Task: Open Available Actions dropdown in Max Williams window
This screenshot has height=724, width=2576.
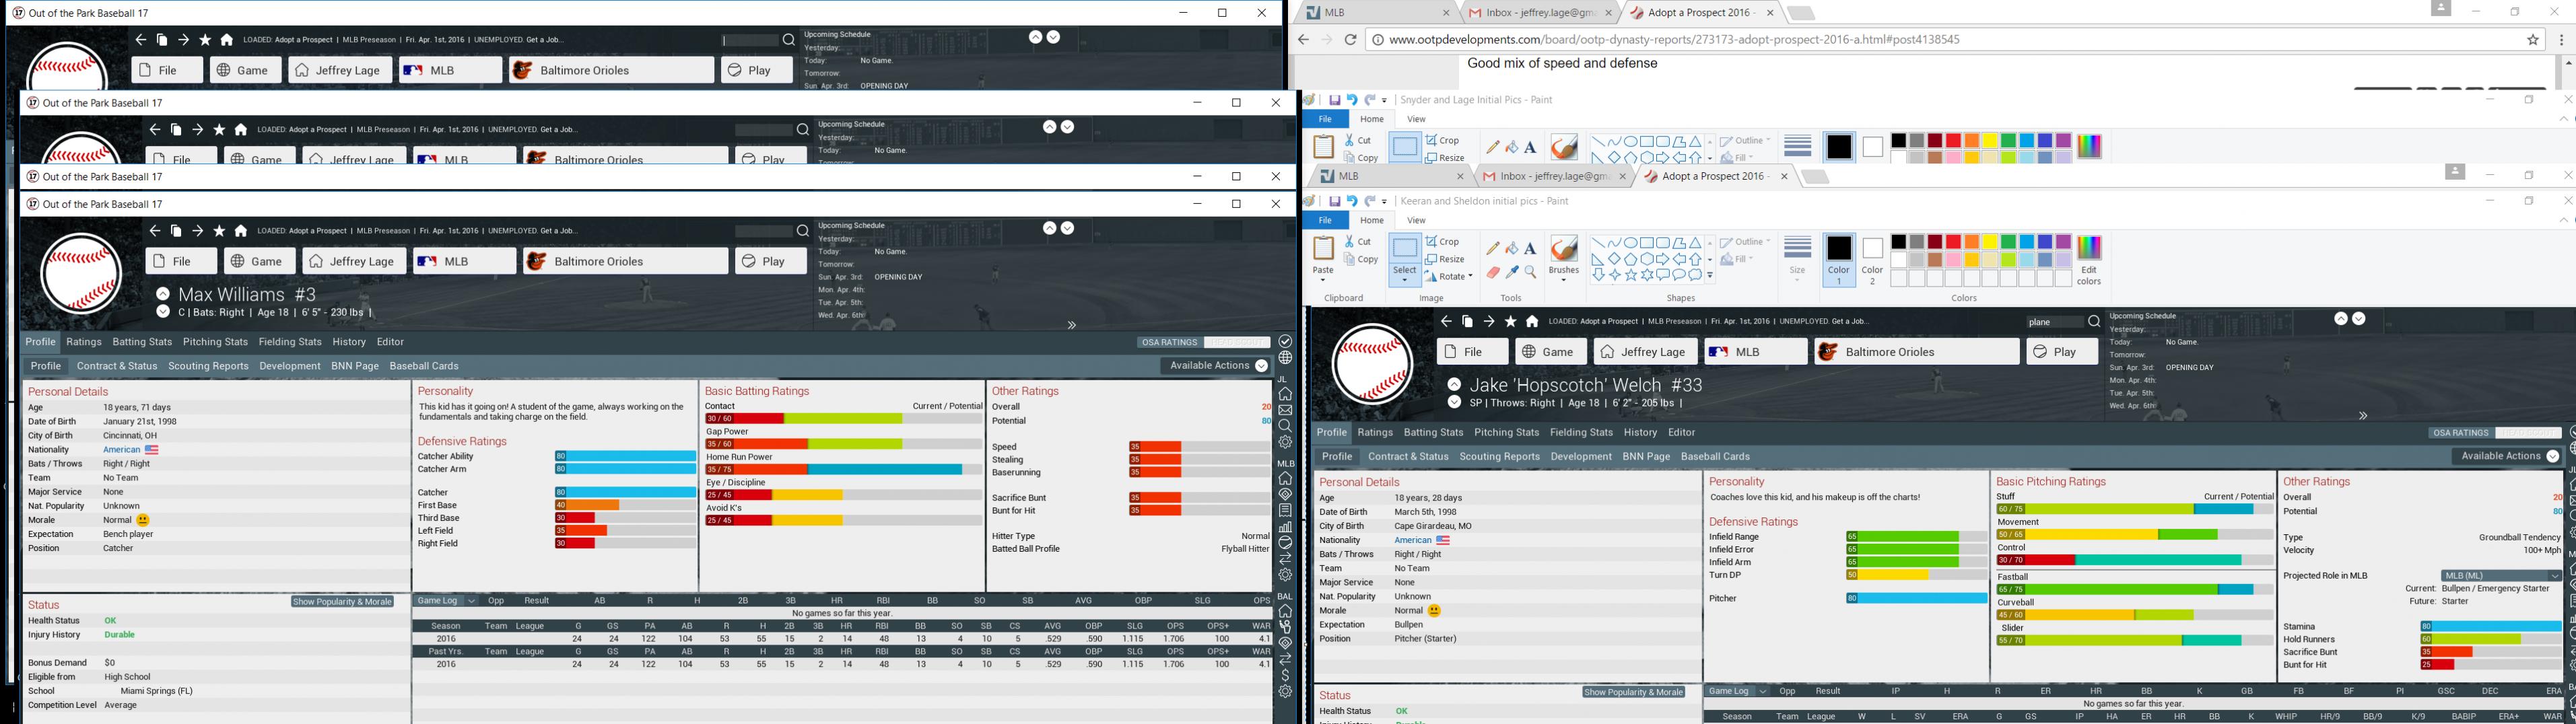Action: point(1216,366)
